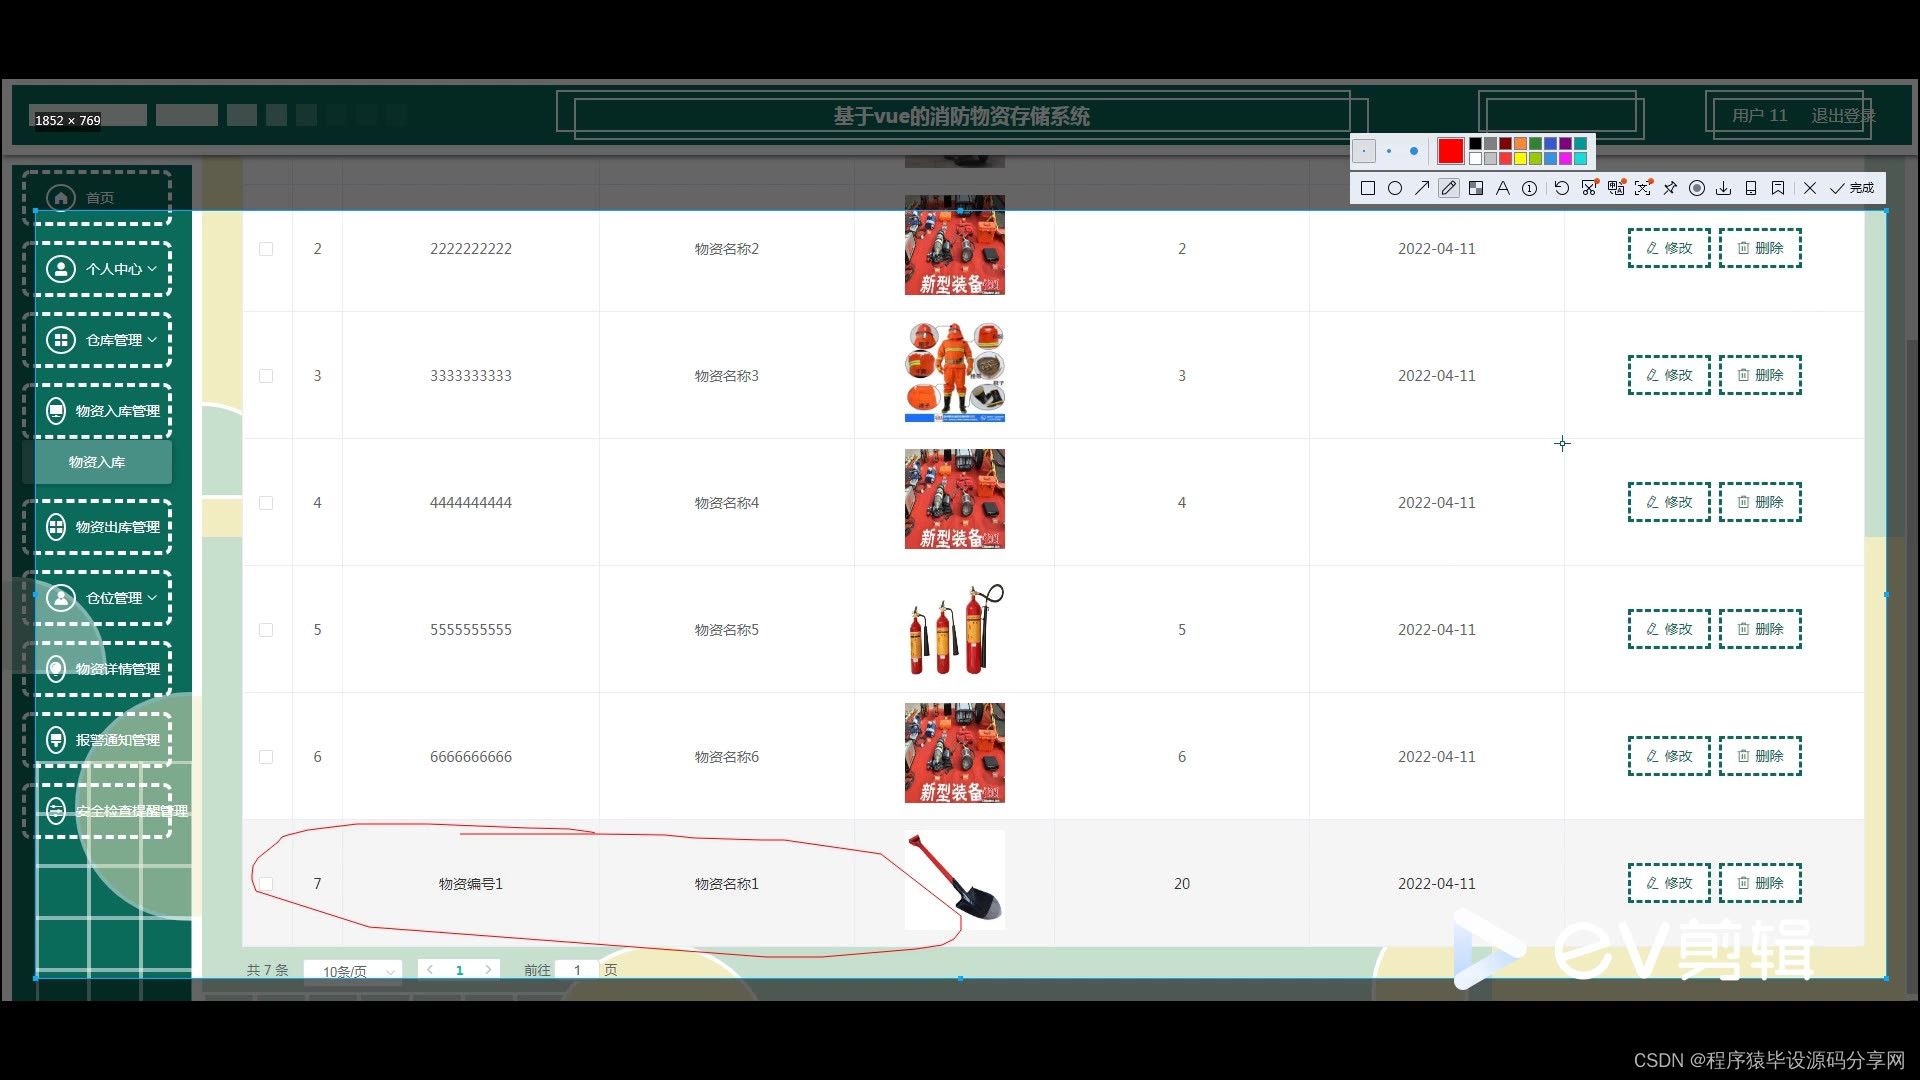
Task: Click 修改 for 物资名称4 row
Action: 1668,502
